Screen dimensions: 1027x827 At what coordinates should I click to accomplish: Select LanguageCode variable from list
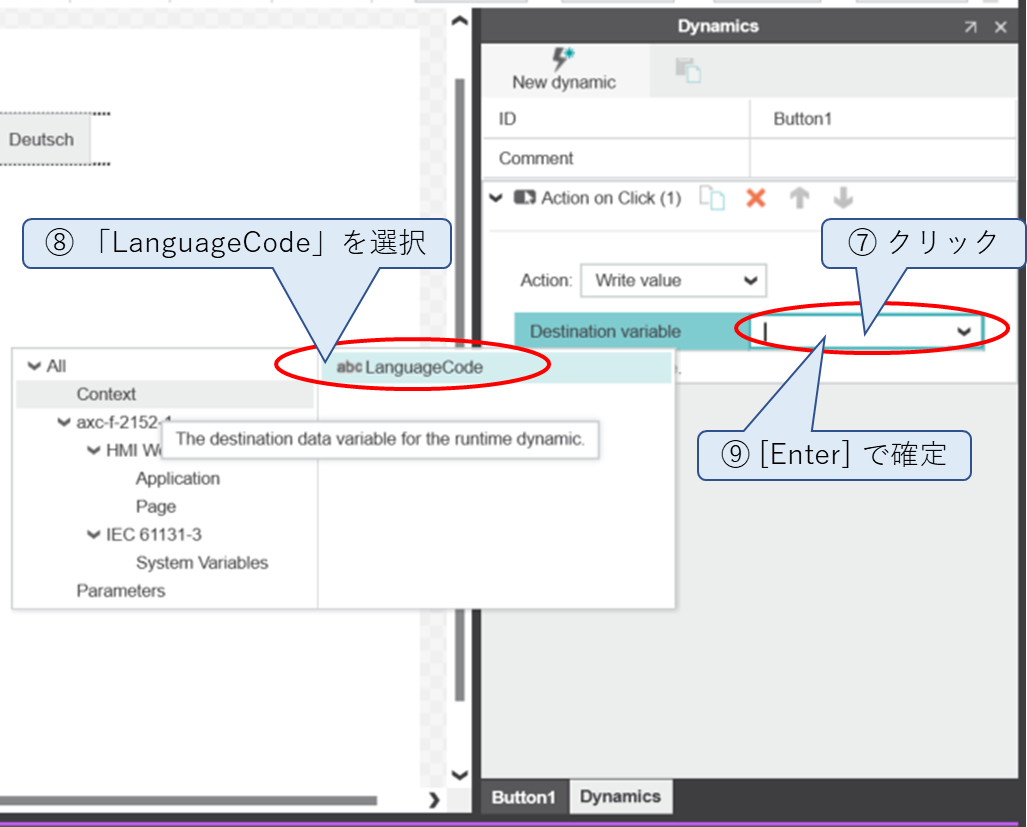pyautogui.click(x=423, y=368)
